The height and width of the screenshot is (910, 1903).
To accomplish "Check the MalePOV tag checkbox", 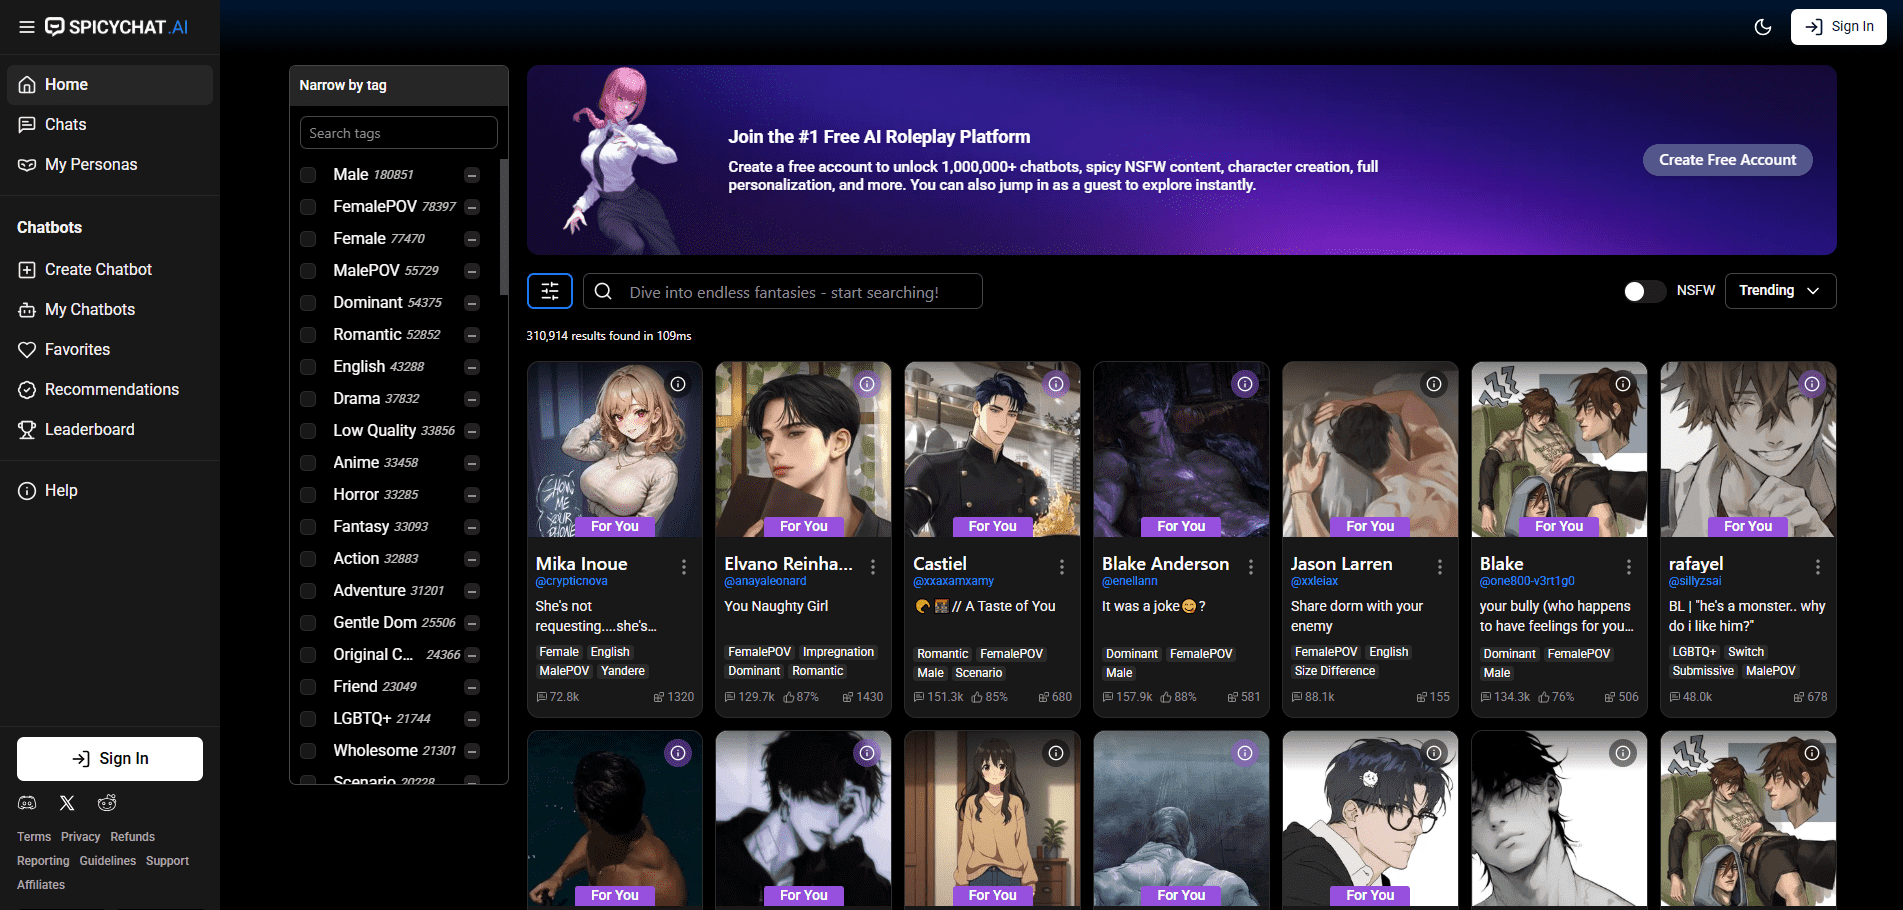I will point(309,271).
